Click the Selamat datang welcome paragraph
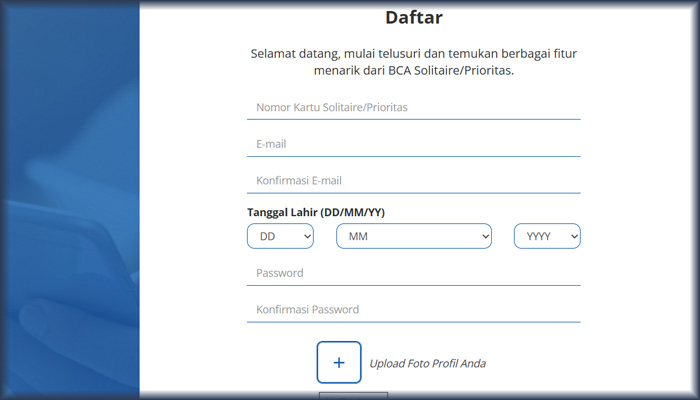 click(x=414, y=62)
